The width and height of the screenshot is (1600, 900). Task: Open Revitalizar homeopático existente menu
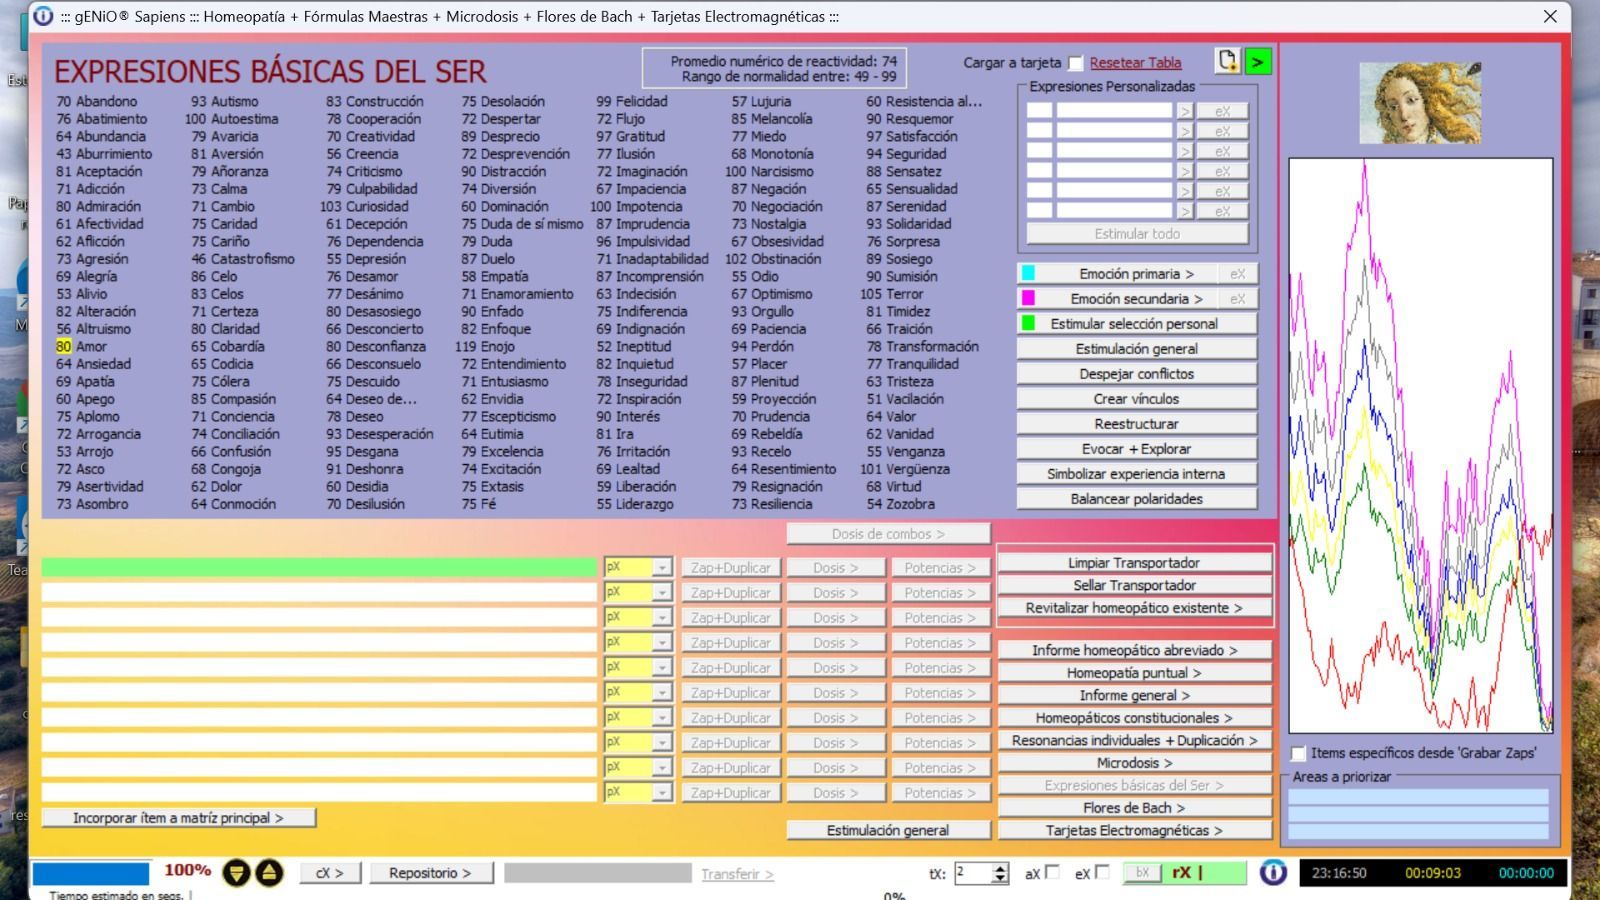[1134, 608]
